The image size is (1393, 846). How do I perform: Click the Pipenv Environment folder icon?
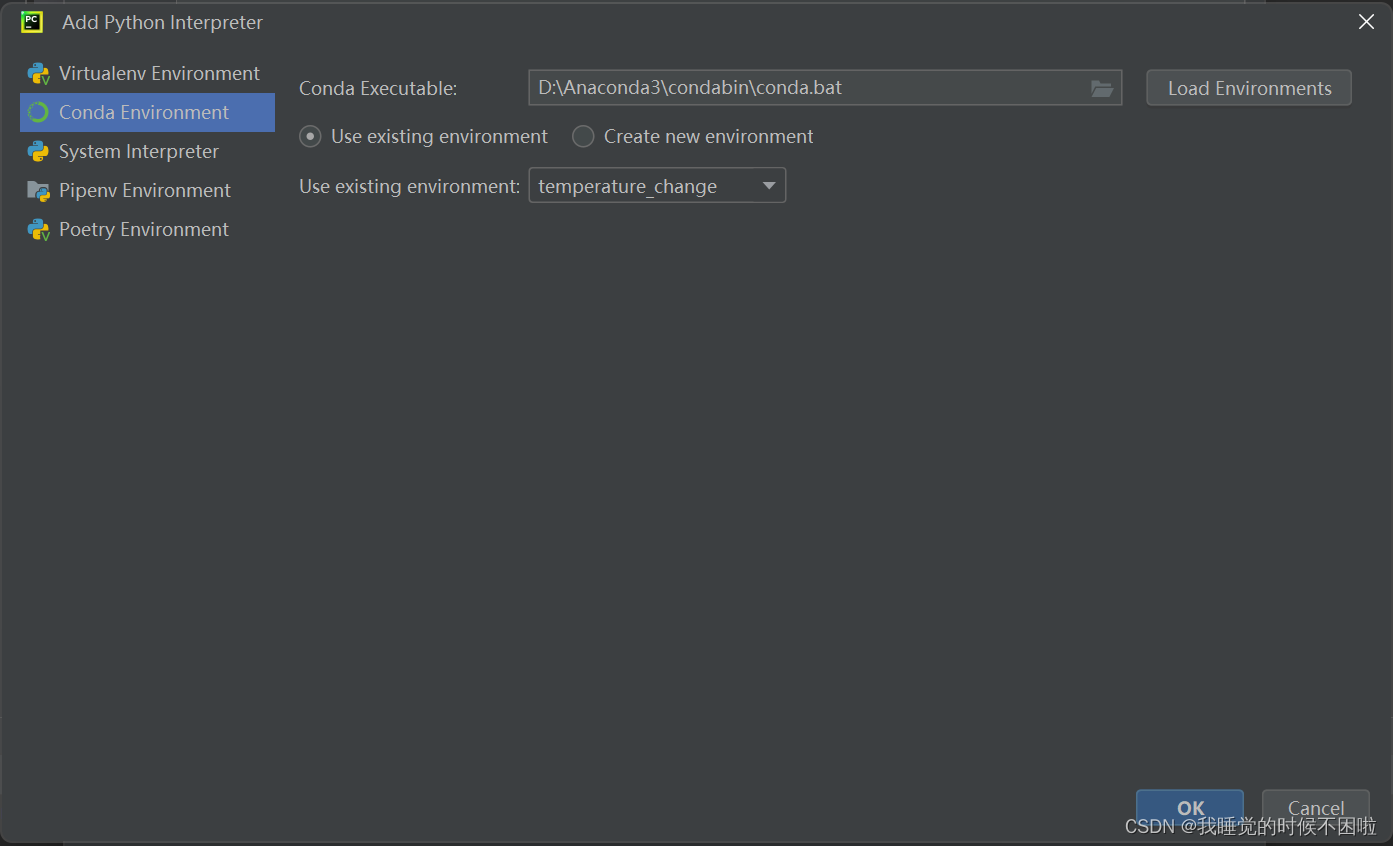point(39,191)
